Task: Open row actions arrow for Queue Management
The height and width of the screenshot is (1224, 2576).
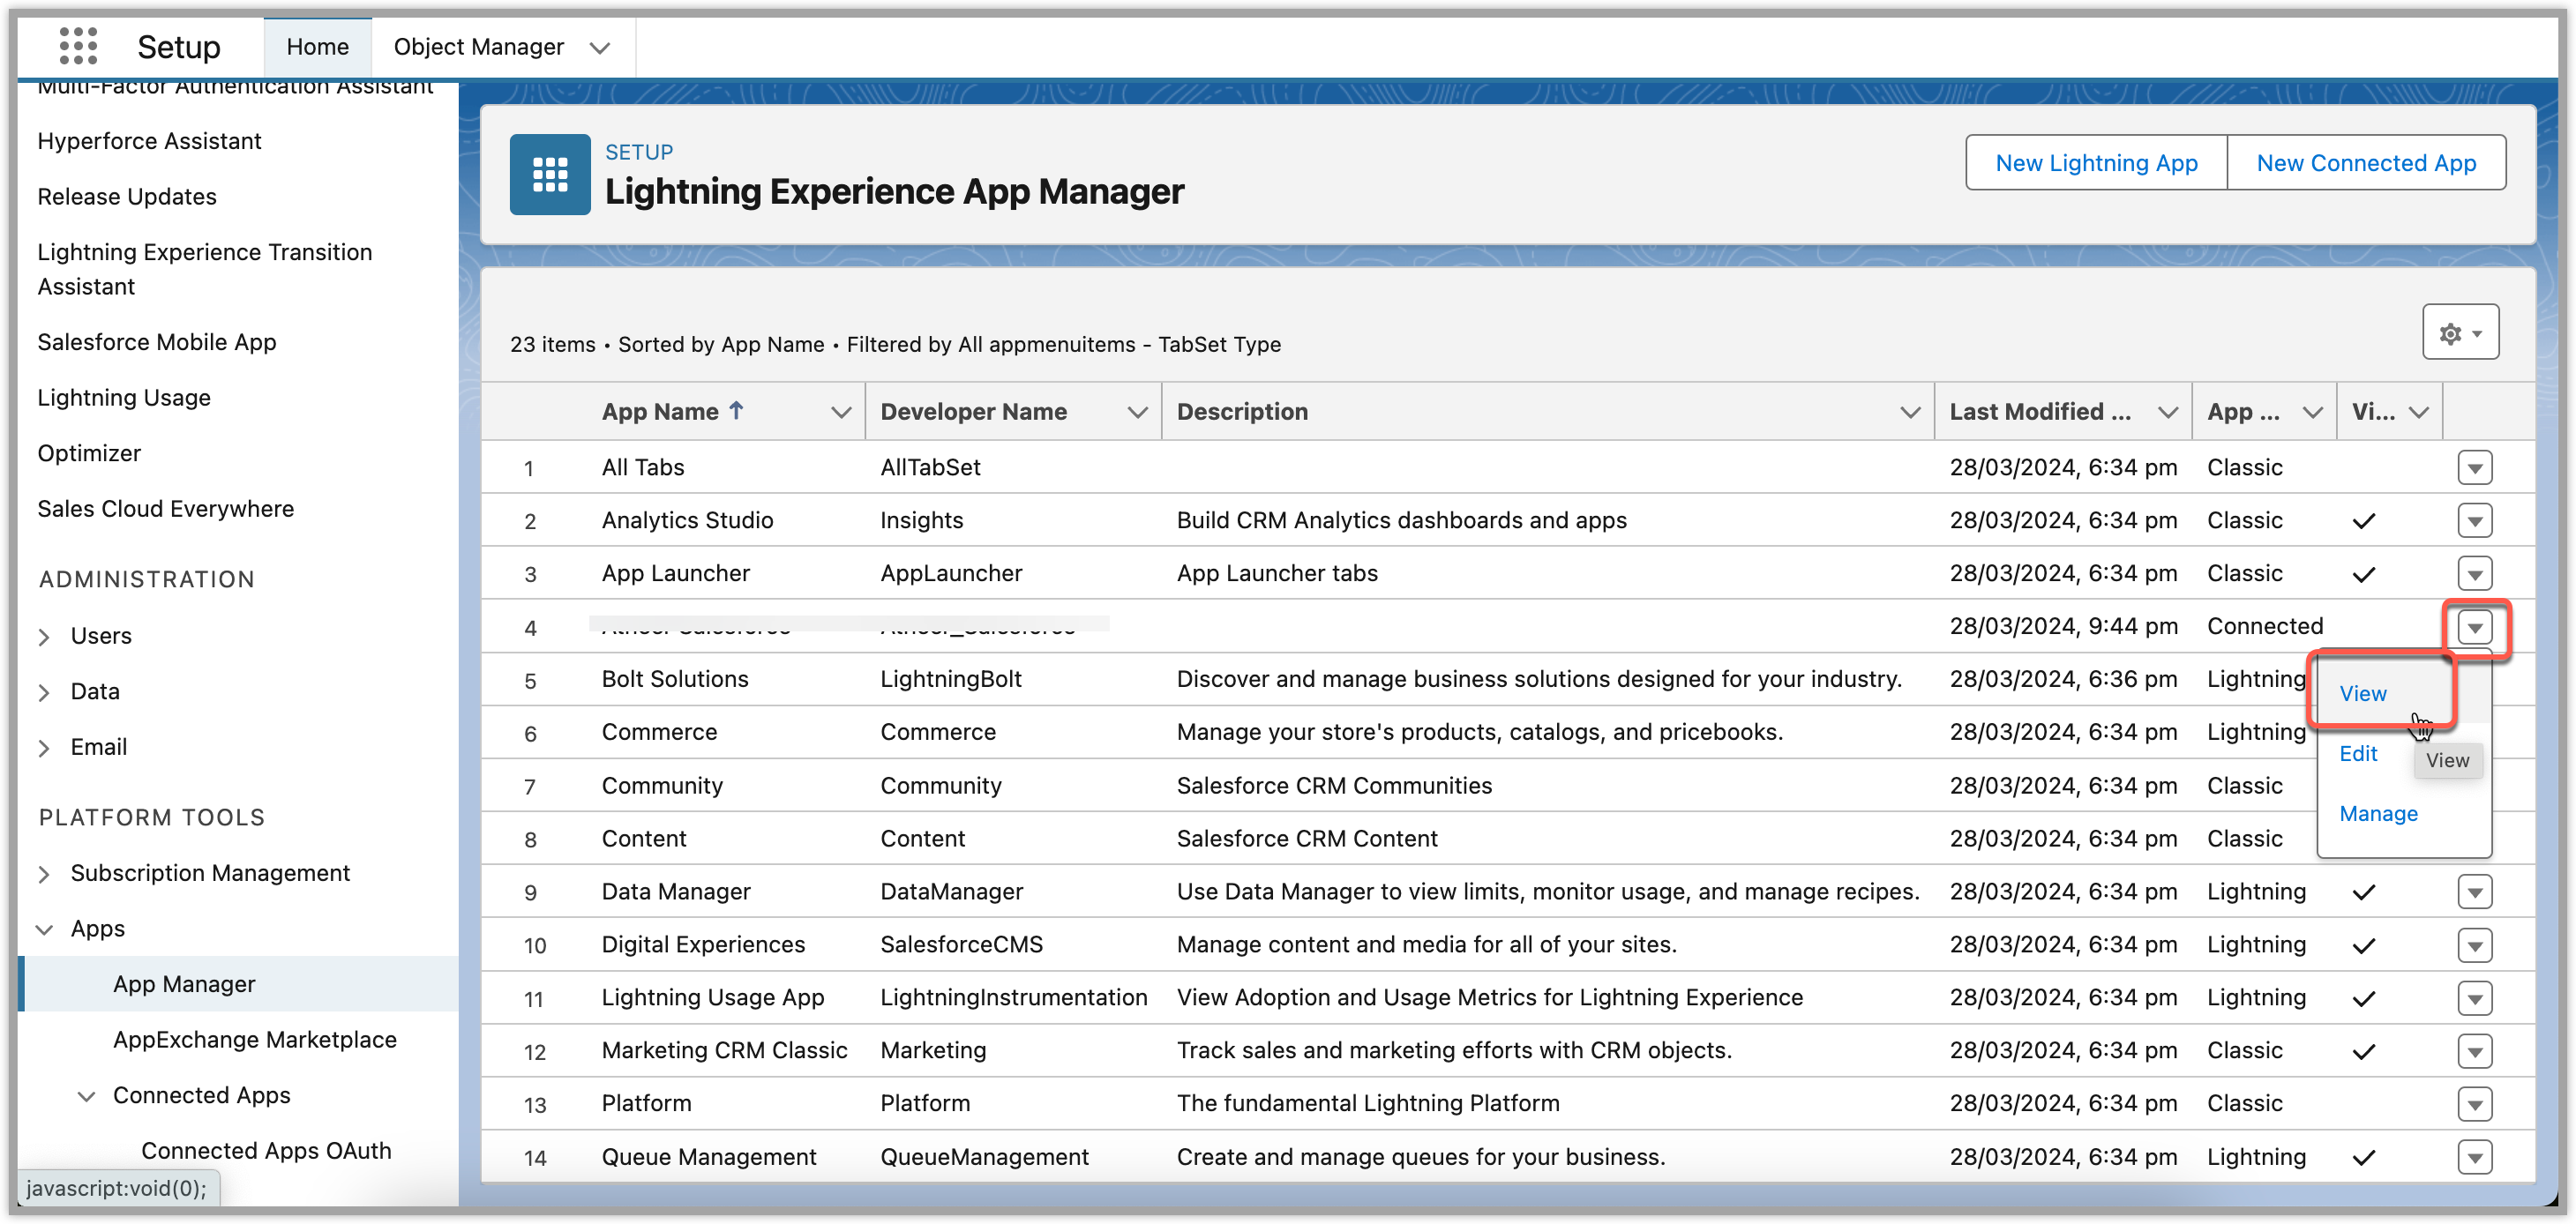Action: coord(2474,1158)
